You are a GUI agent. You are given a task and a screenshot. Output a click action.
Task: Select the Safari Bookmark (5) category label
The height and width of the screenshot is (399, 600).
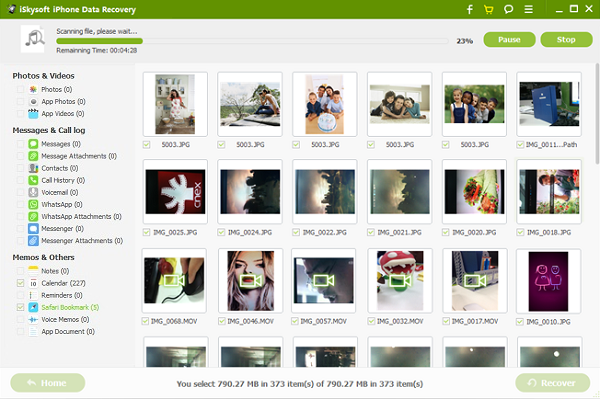pyautogui.click(x=70, y=307)
